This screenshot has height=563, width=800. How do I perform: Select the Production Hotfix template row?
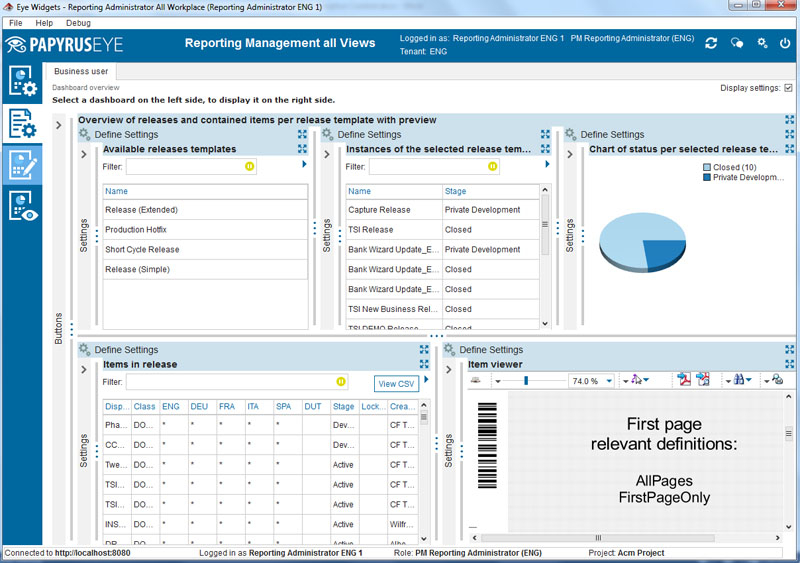[205, 230]
